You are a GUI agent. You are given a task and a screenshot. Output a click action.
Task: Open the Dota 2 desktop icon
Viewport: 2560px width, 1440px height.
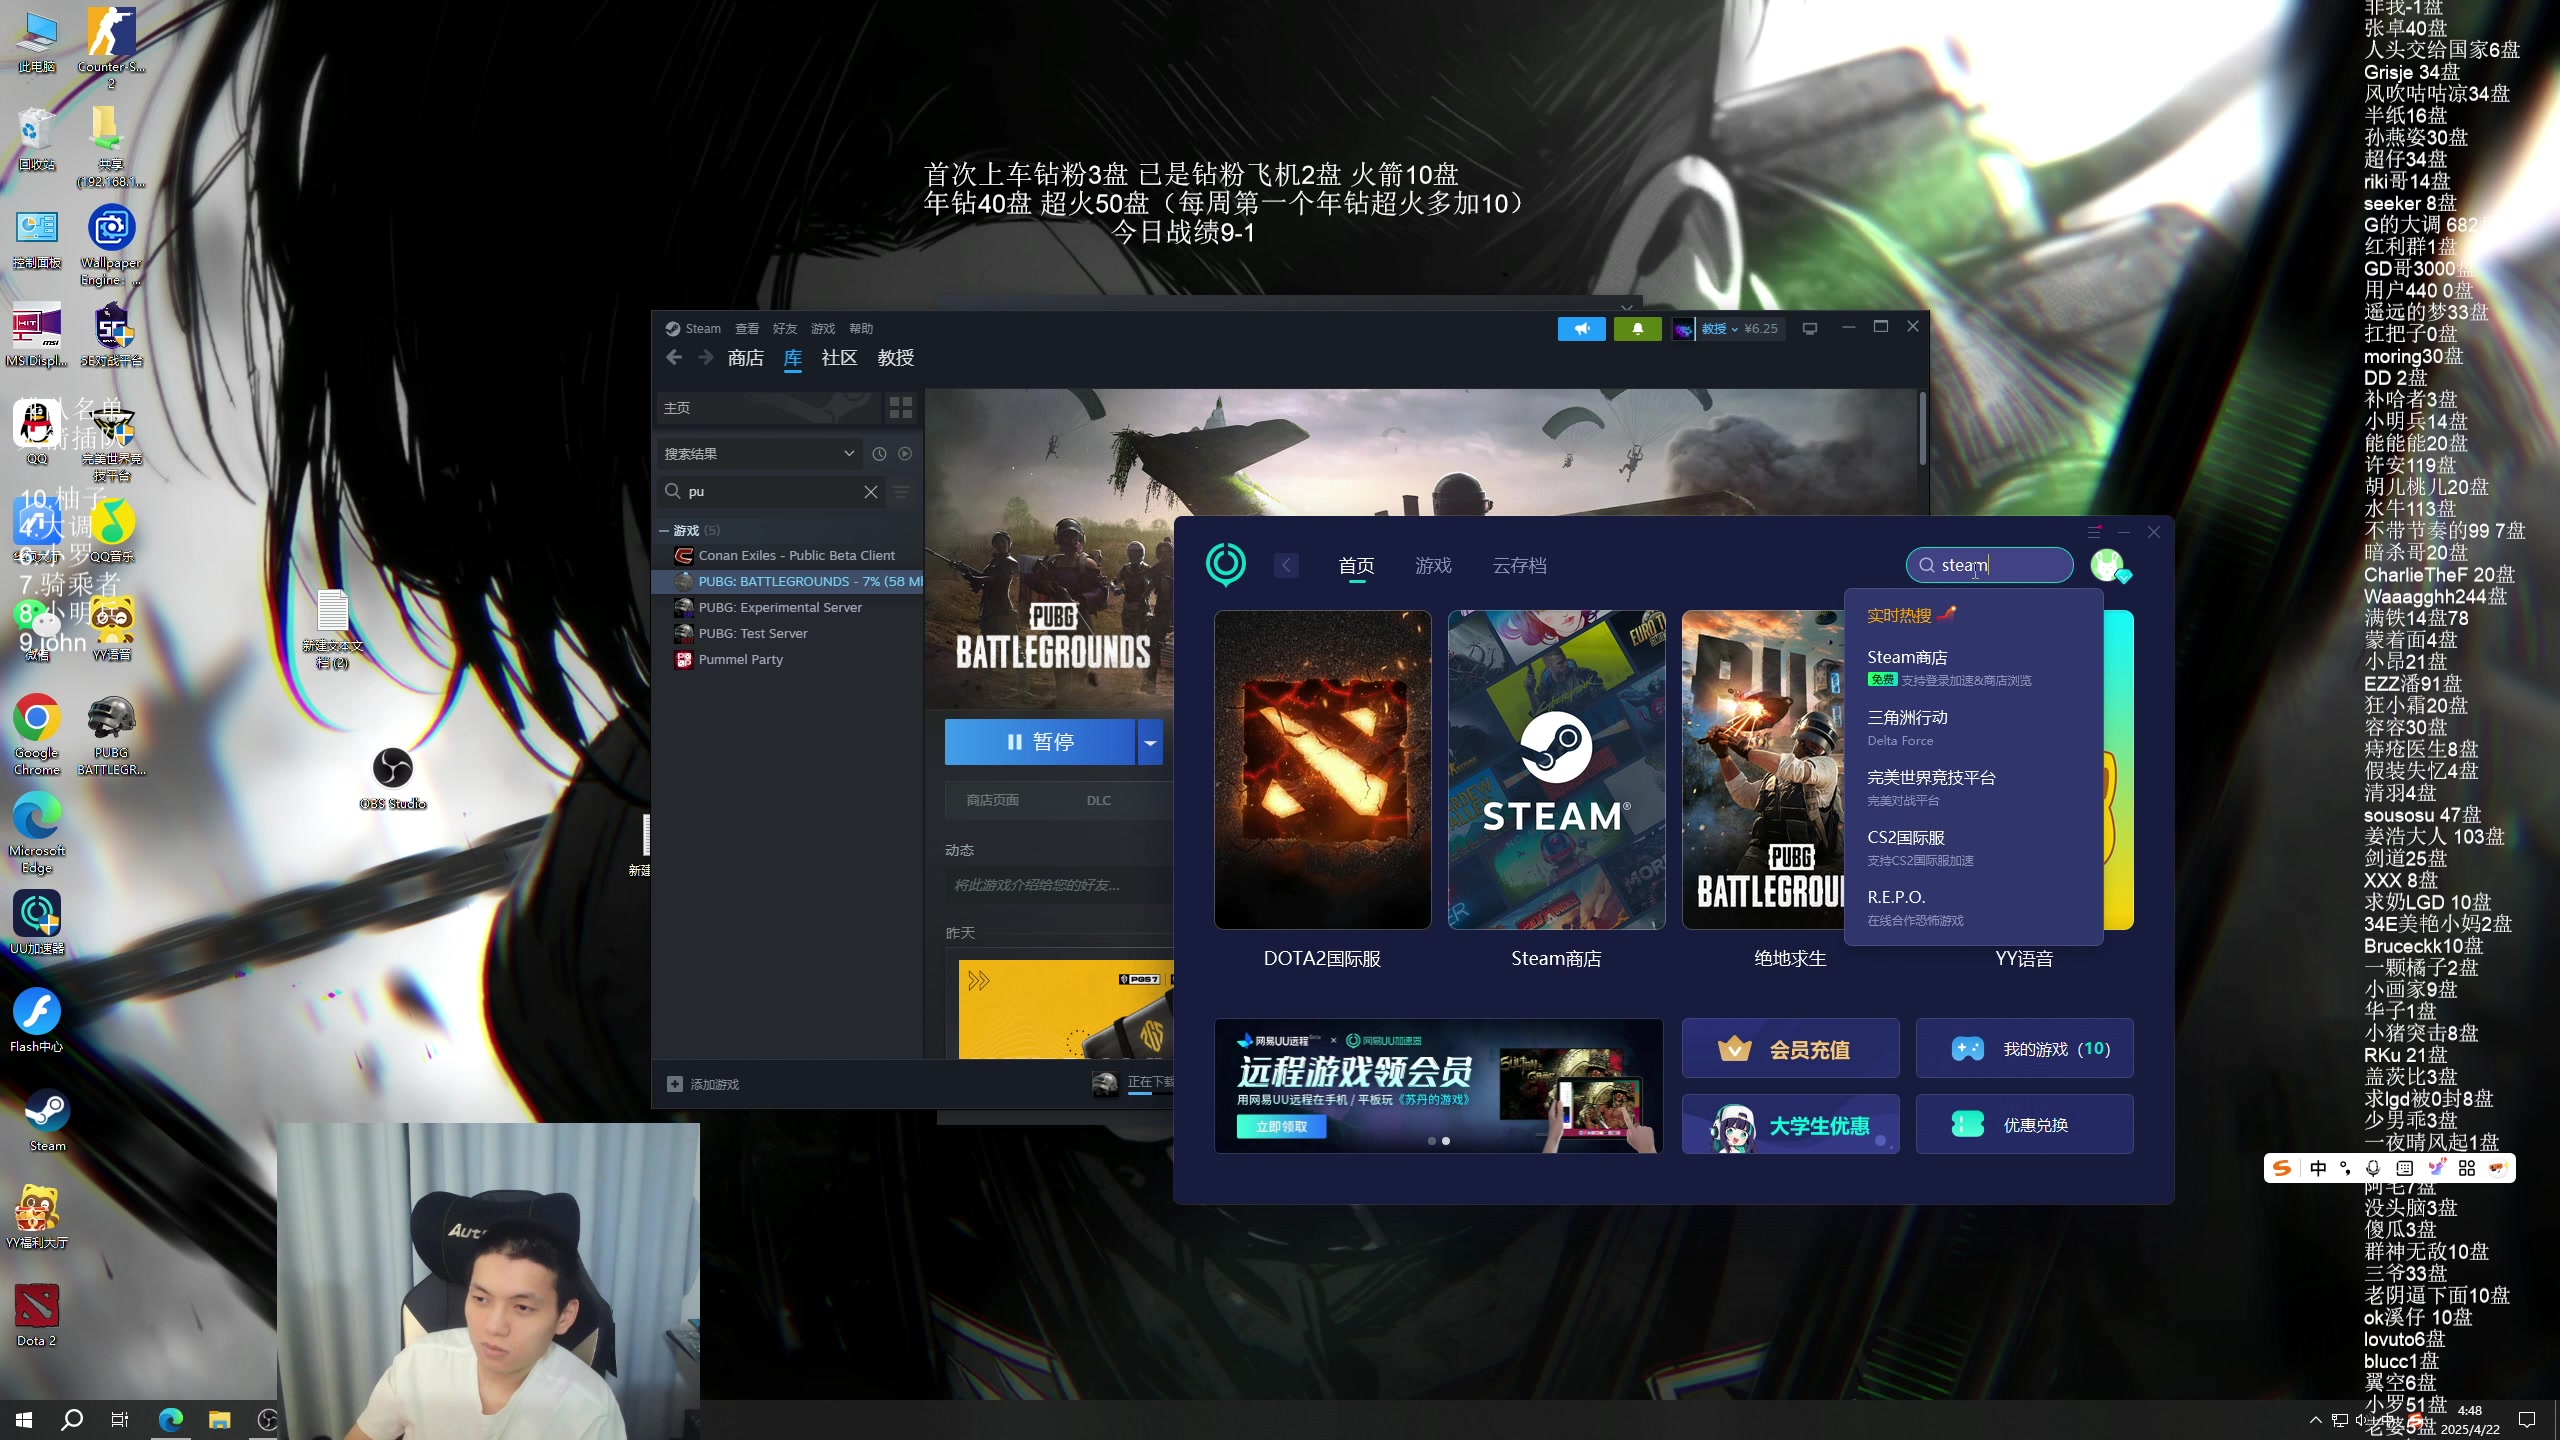[37, 1315]
